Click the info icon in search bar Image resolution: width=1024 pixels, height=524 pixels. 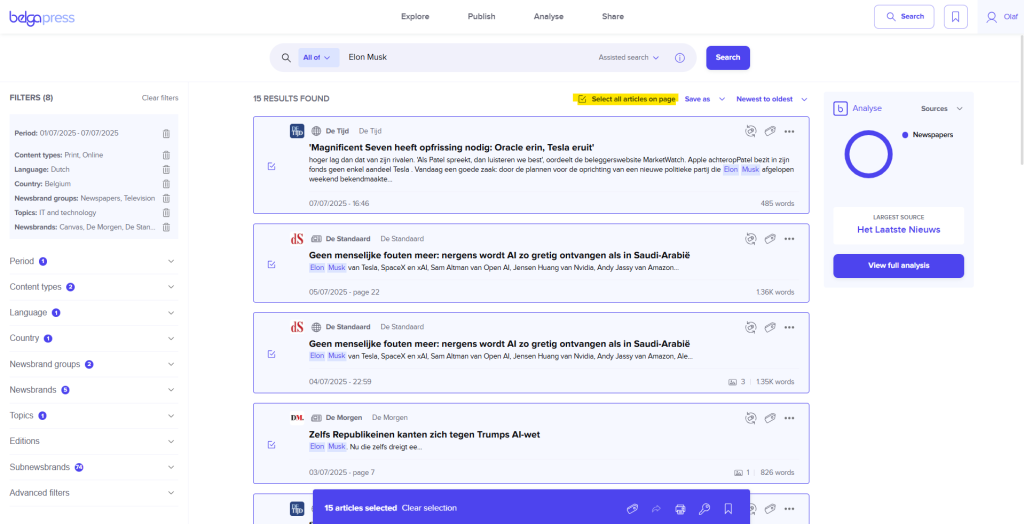click(x=680, y=58)
